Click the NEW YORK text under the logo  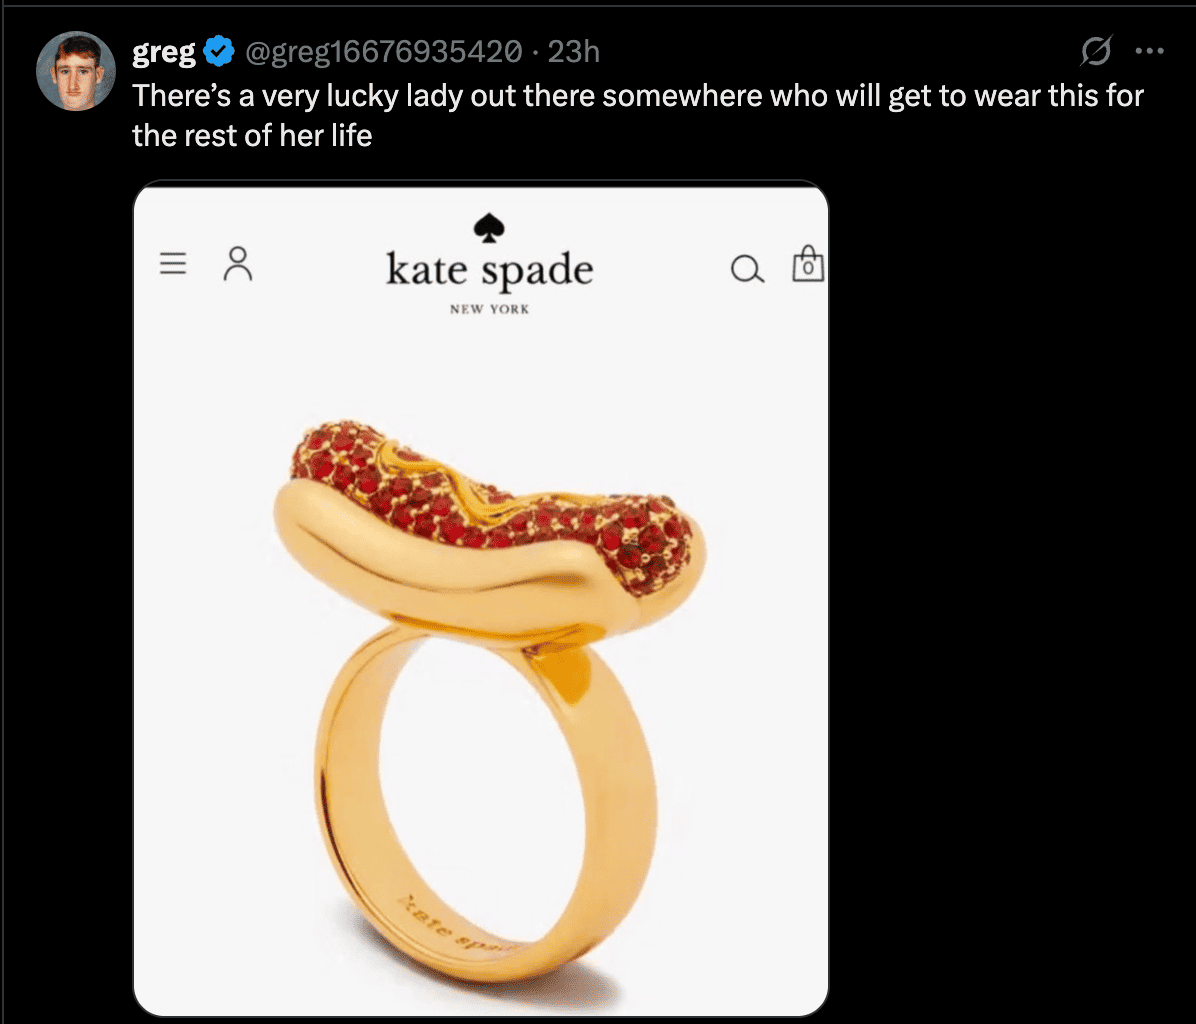489,309
